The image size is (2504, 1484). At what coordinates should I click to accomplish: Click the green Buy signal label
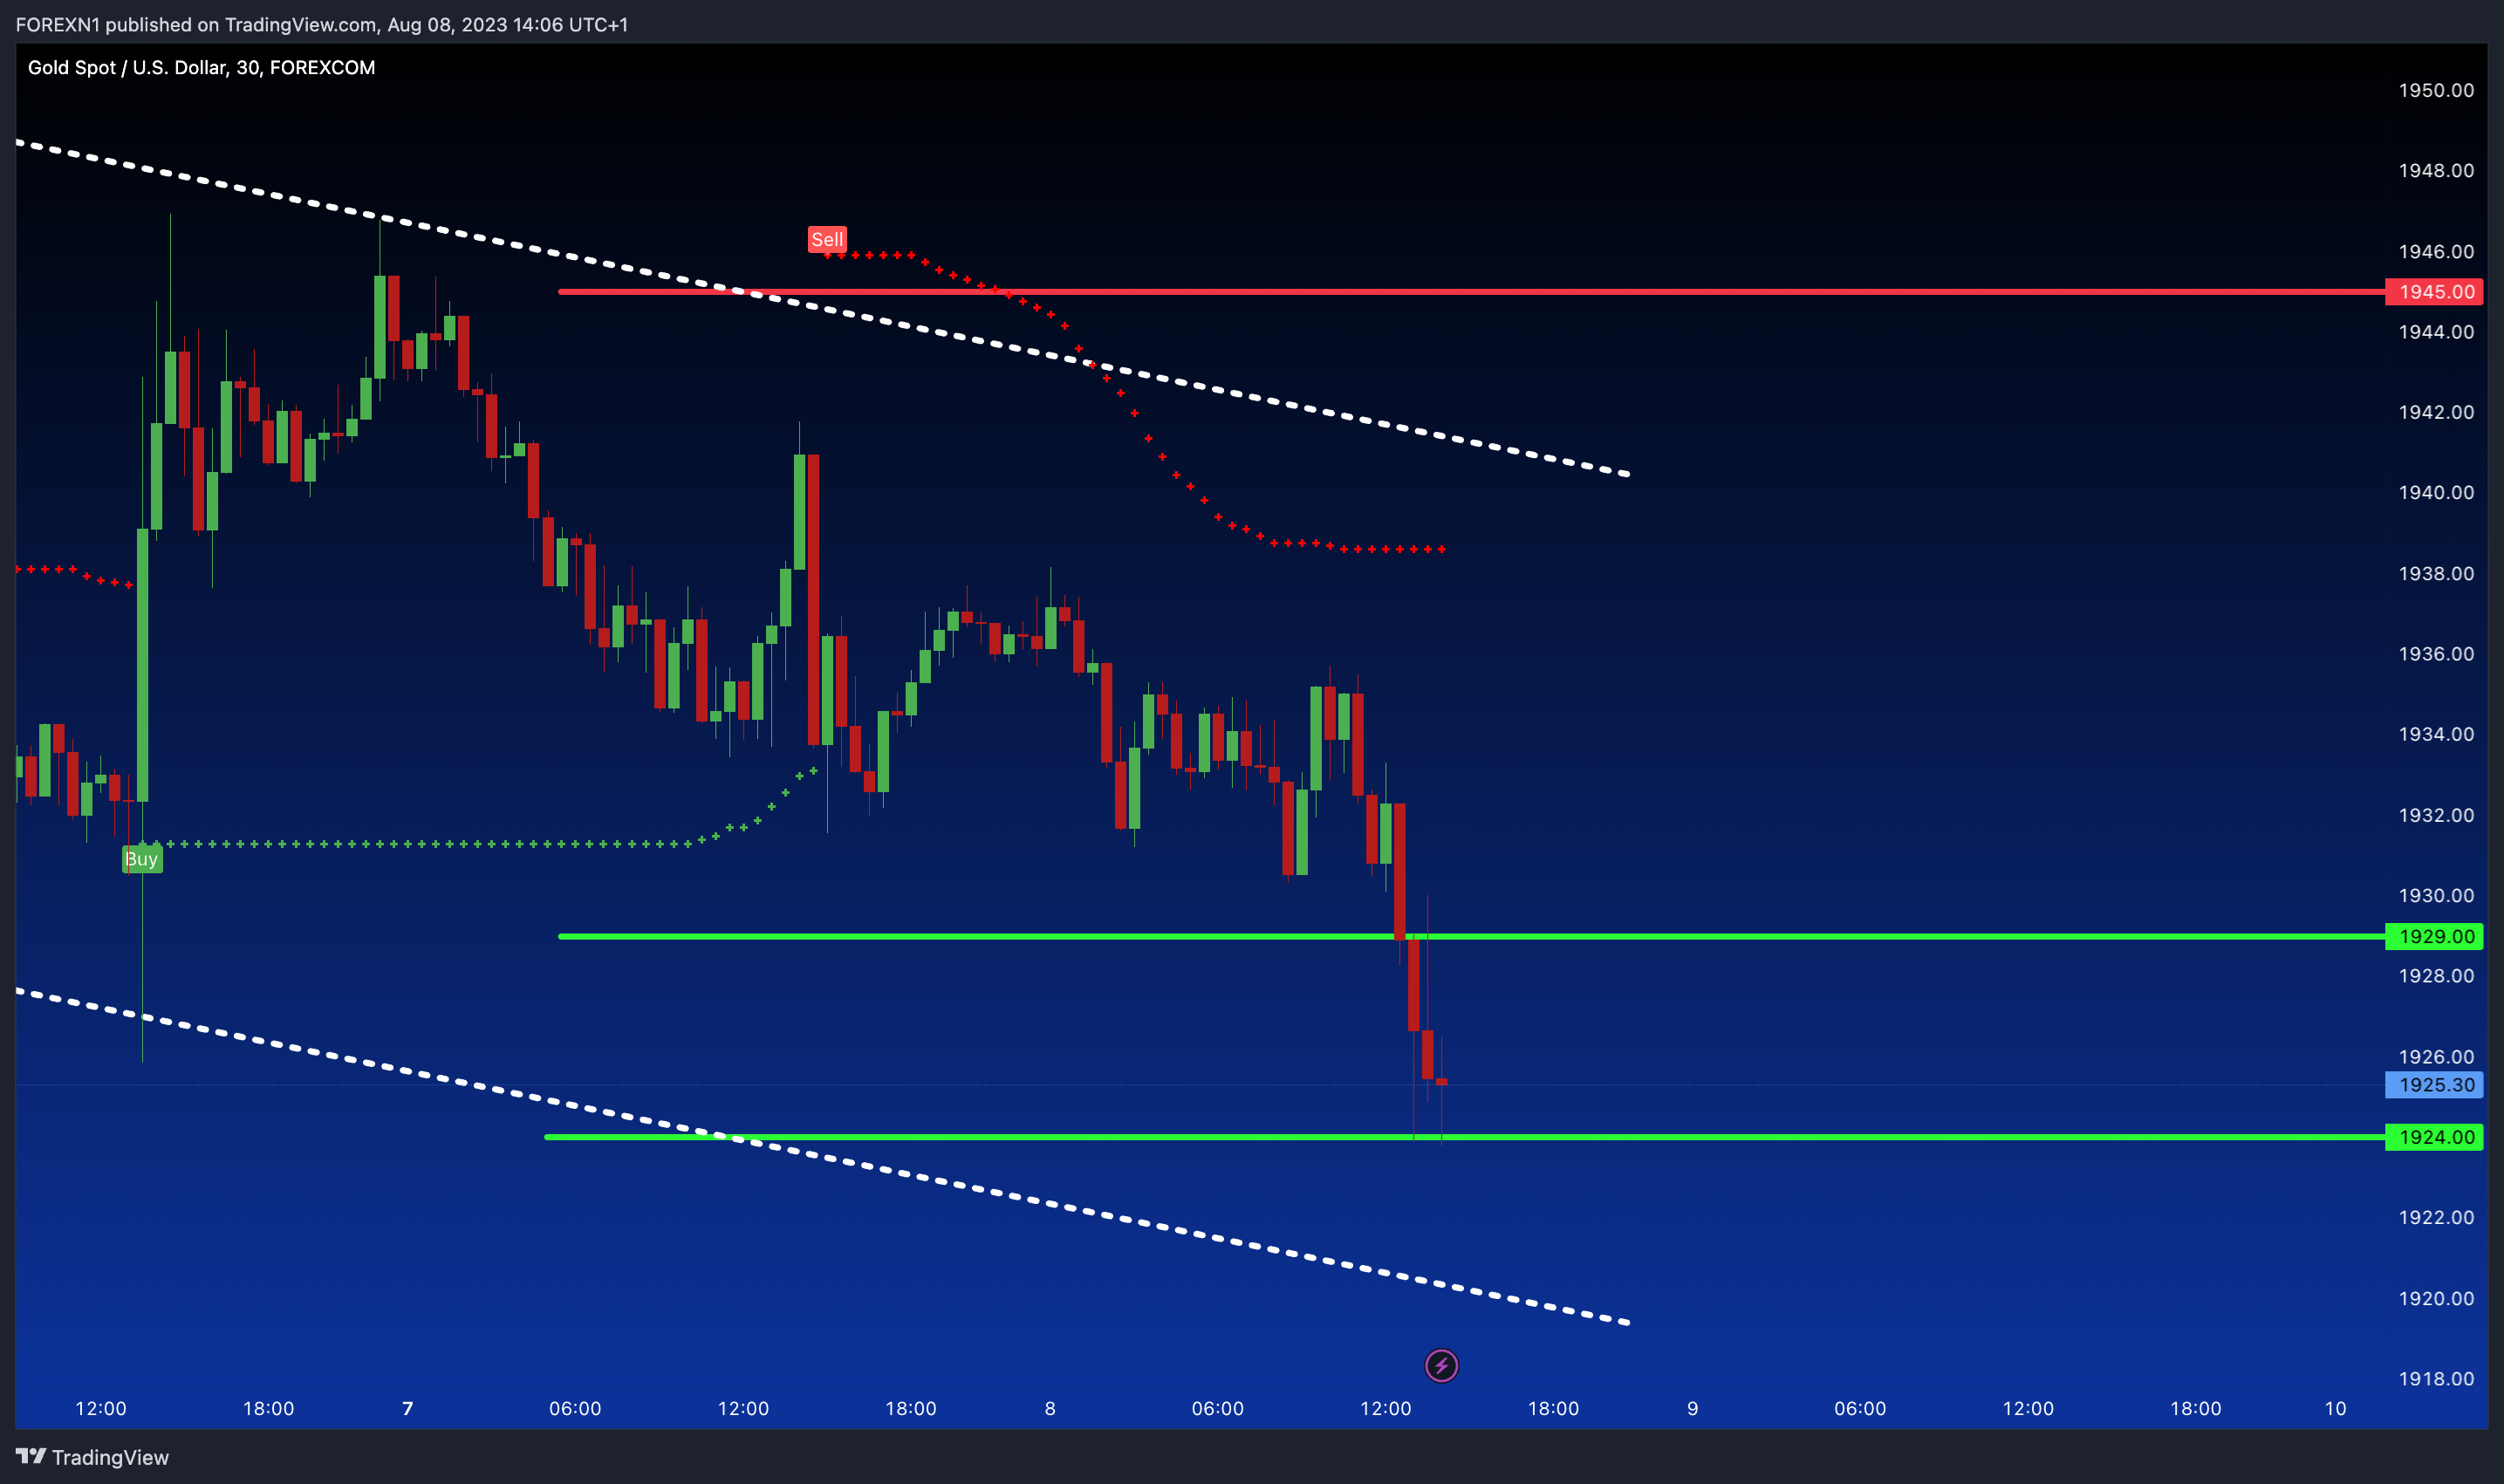(x=142, y=859)
